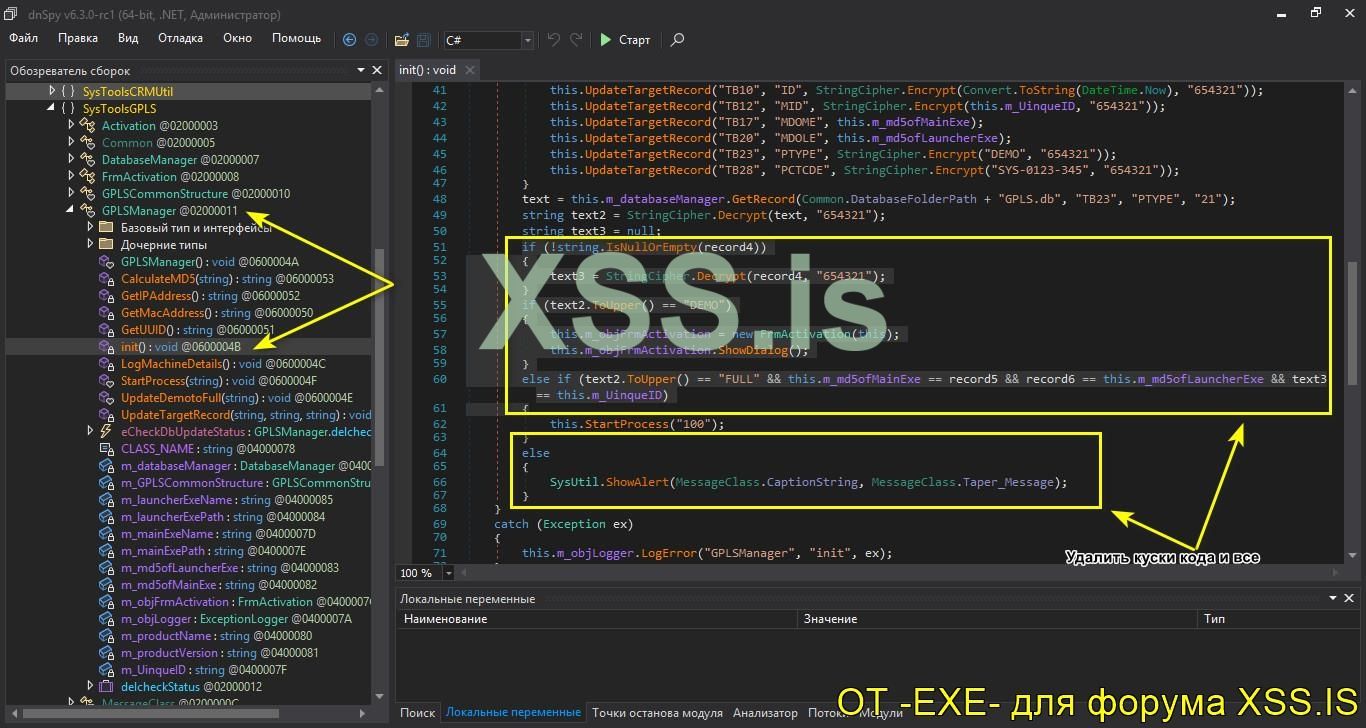This screenshot has height=728, width=1366.
Task: Open the 100 % zoom dropdown
Action: pos(449,573)
